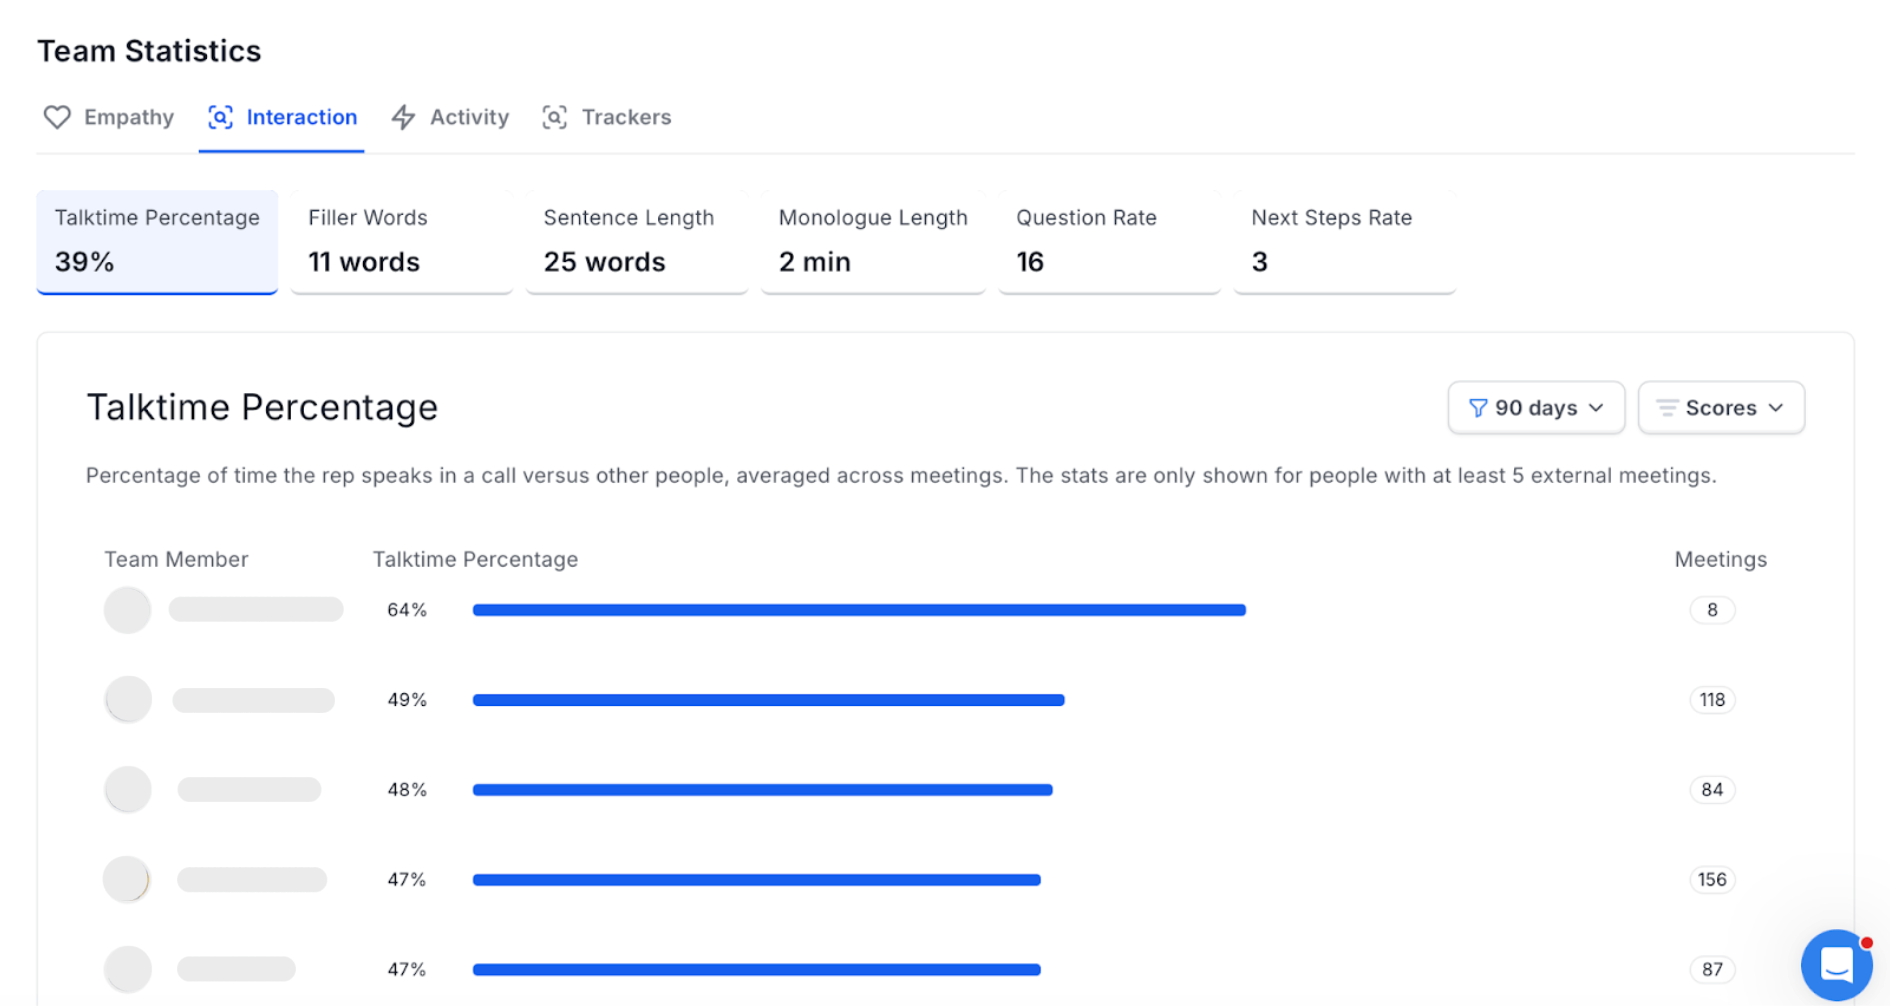This screenshot has width=1890, height=1006.
Task: Click the team member name in 64% row
Action: (x=256, y=610)
